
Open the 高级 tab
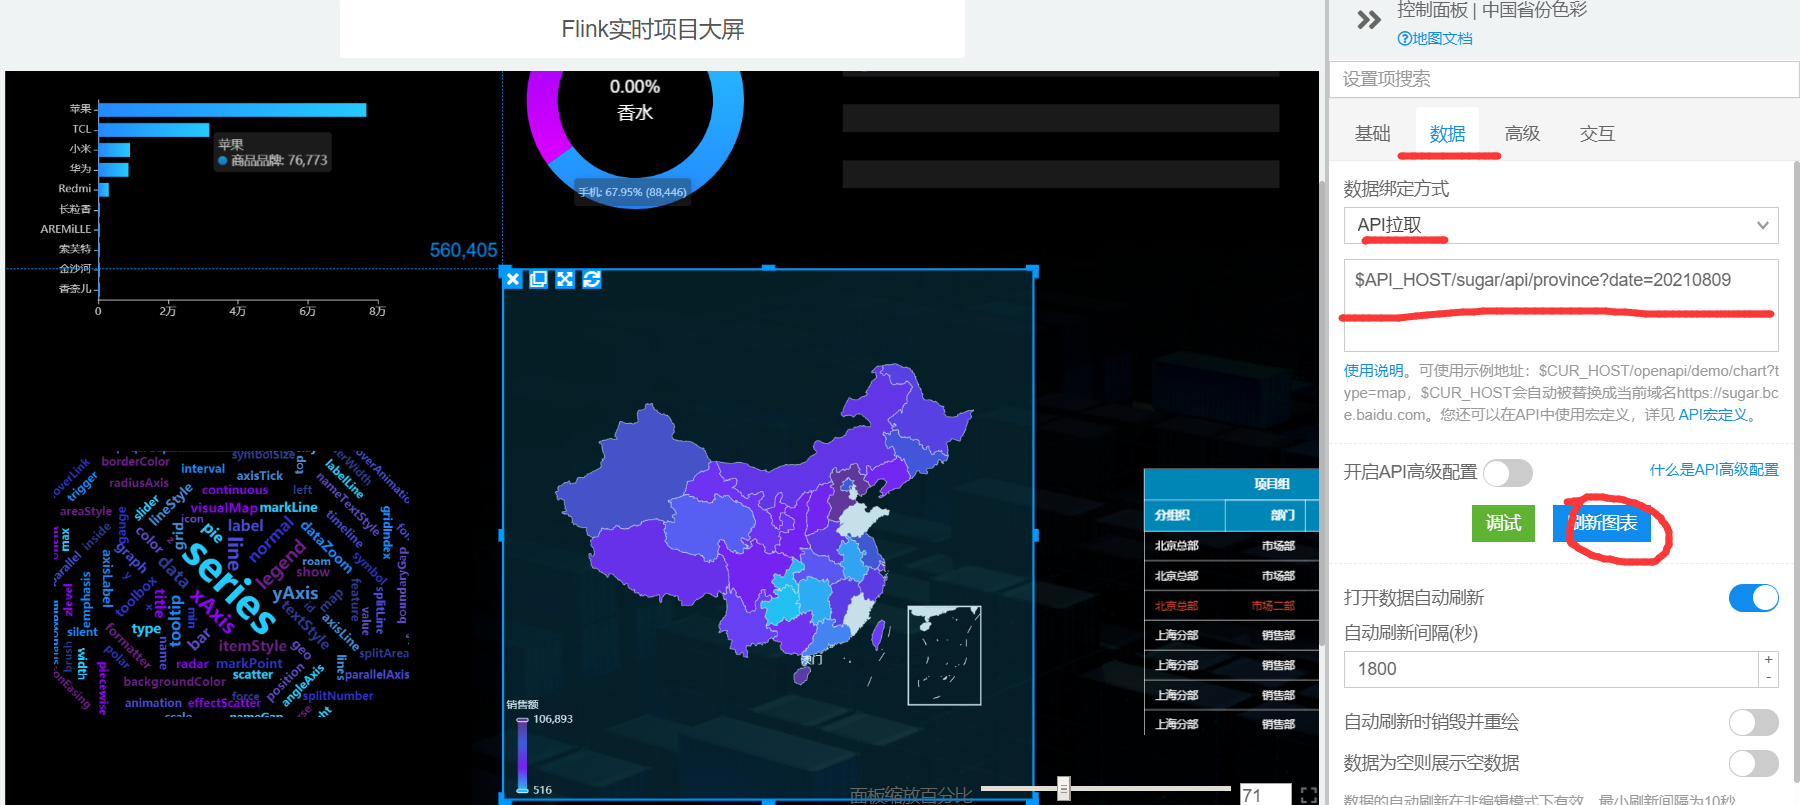click(x=1522, y=134)
